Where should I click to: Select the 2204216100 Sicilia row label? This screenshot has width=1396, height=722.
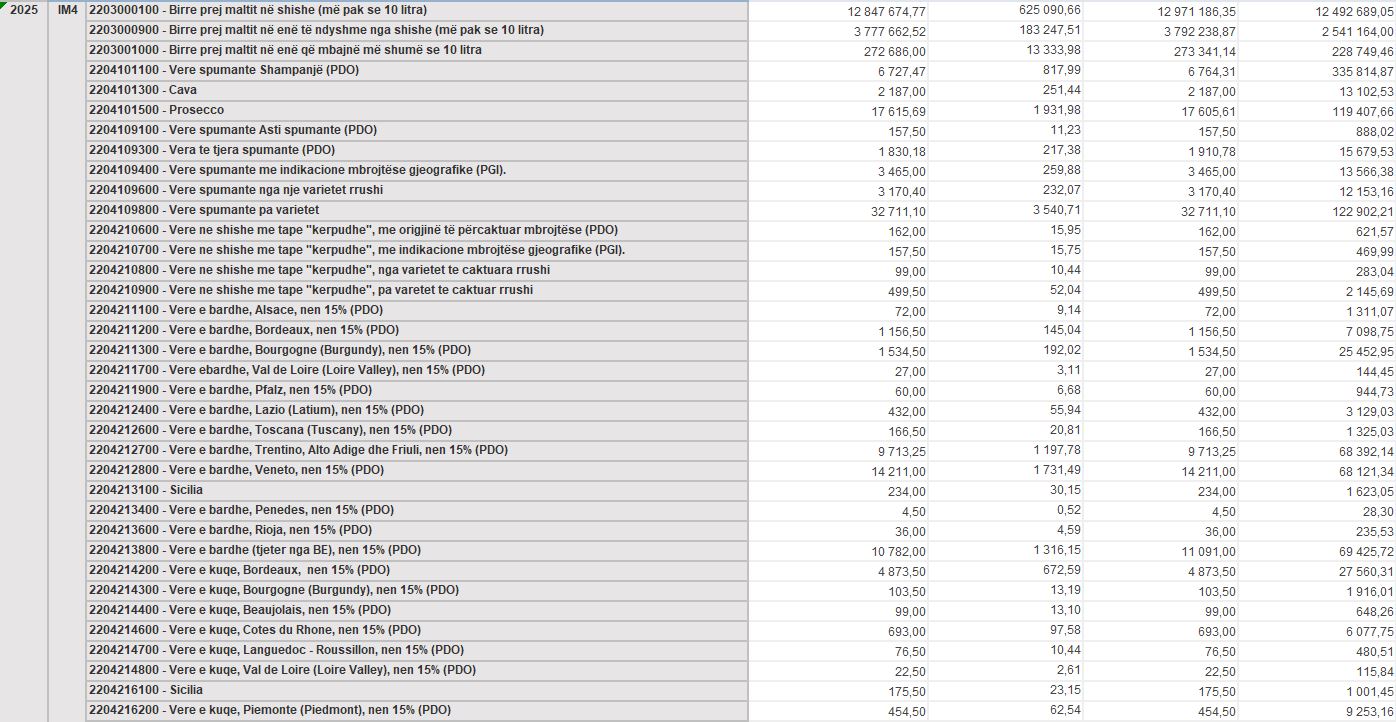coord(146,690)
